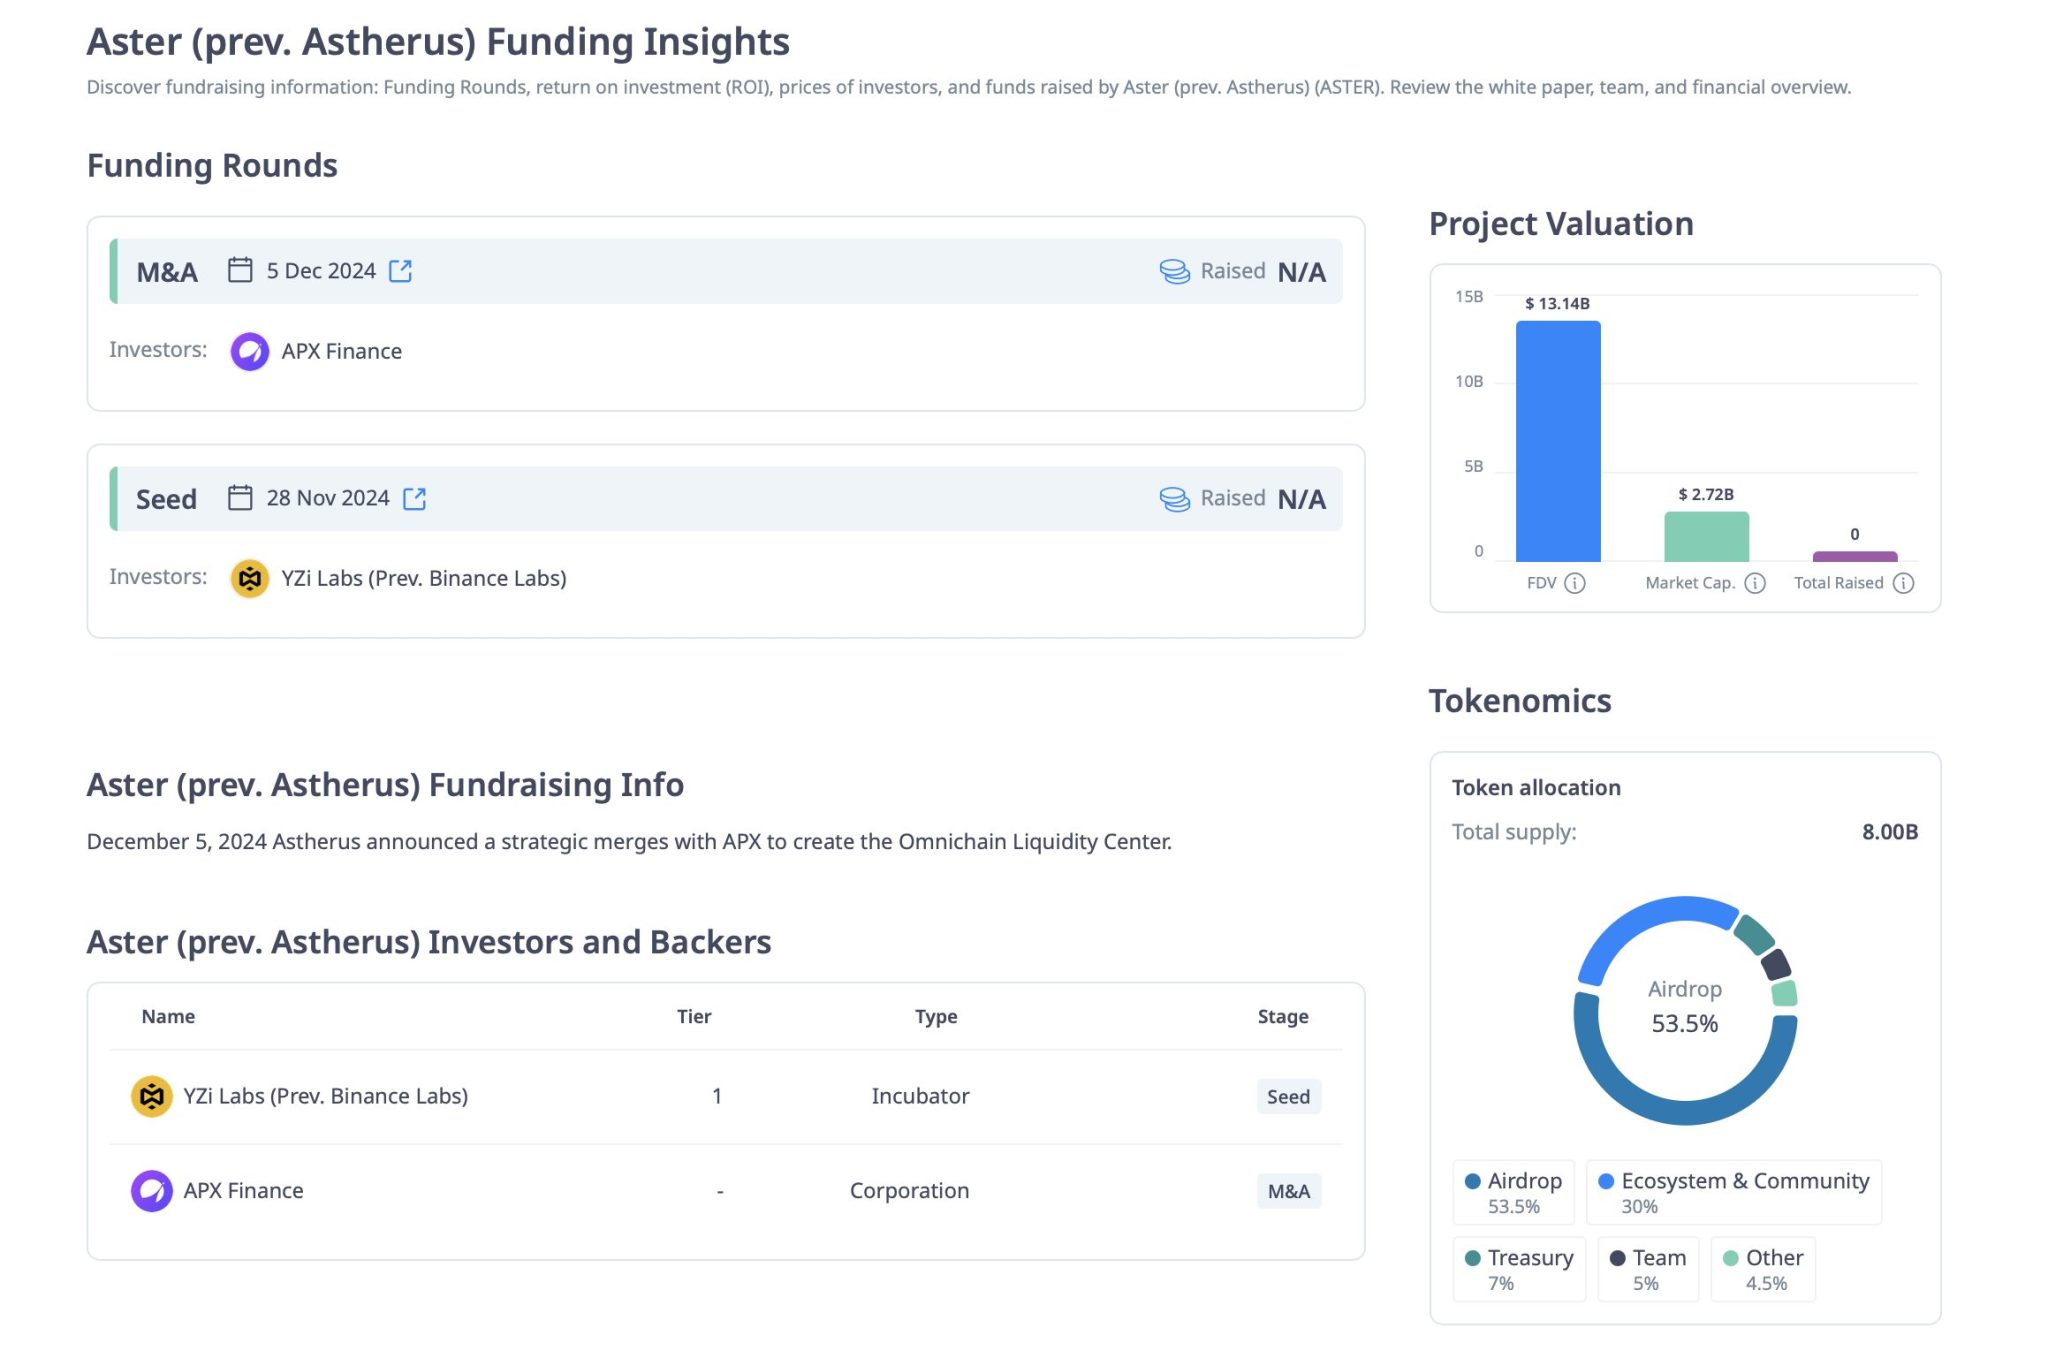Sort table by Tier column header

[x=693, y=1017]
